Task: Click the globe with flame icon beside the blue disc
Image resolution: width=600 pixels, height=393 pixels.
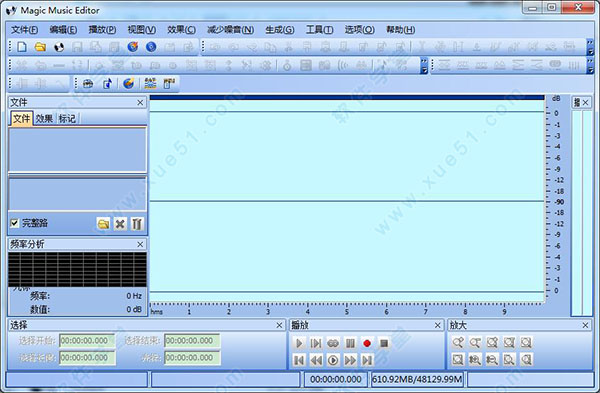Action: pyautogui.click(x=133, y=47)
